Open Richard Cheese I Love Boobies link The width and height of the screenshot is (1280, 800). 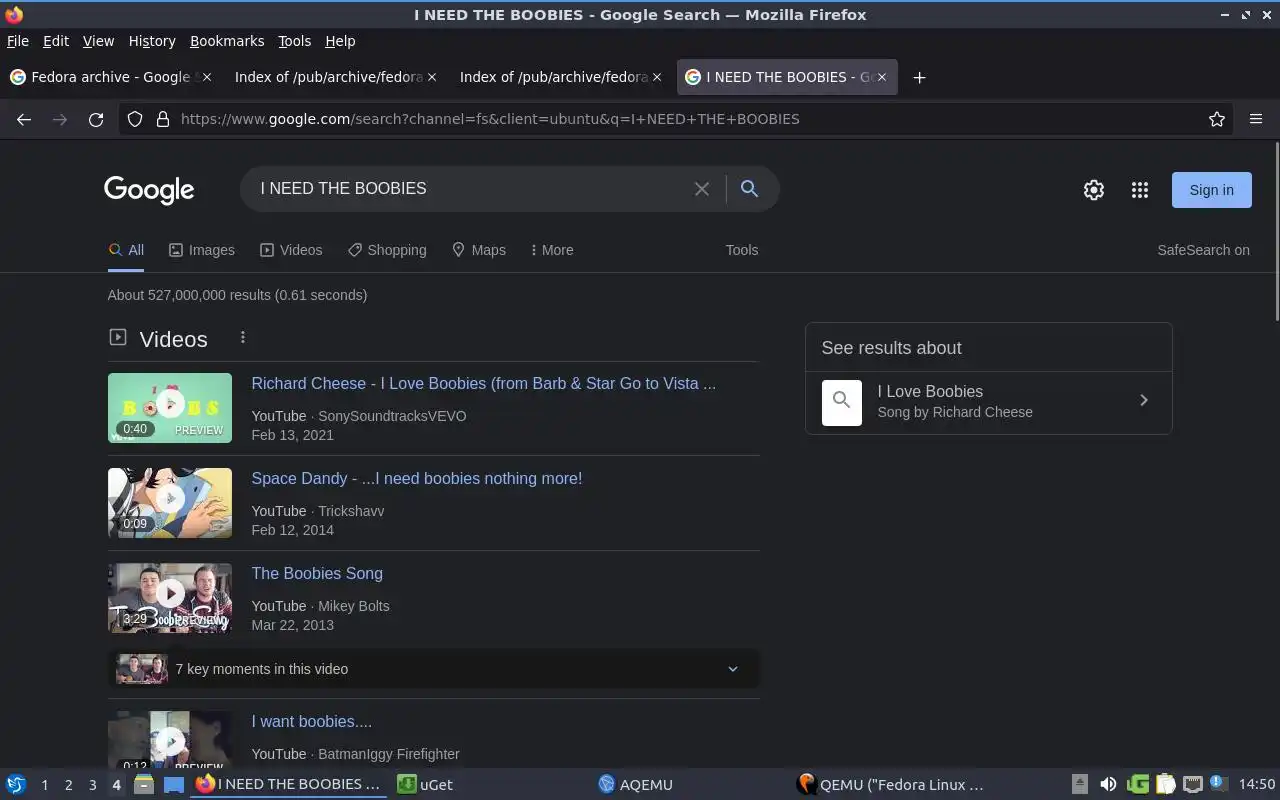[483, 383]
